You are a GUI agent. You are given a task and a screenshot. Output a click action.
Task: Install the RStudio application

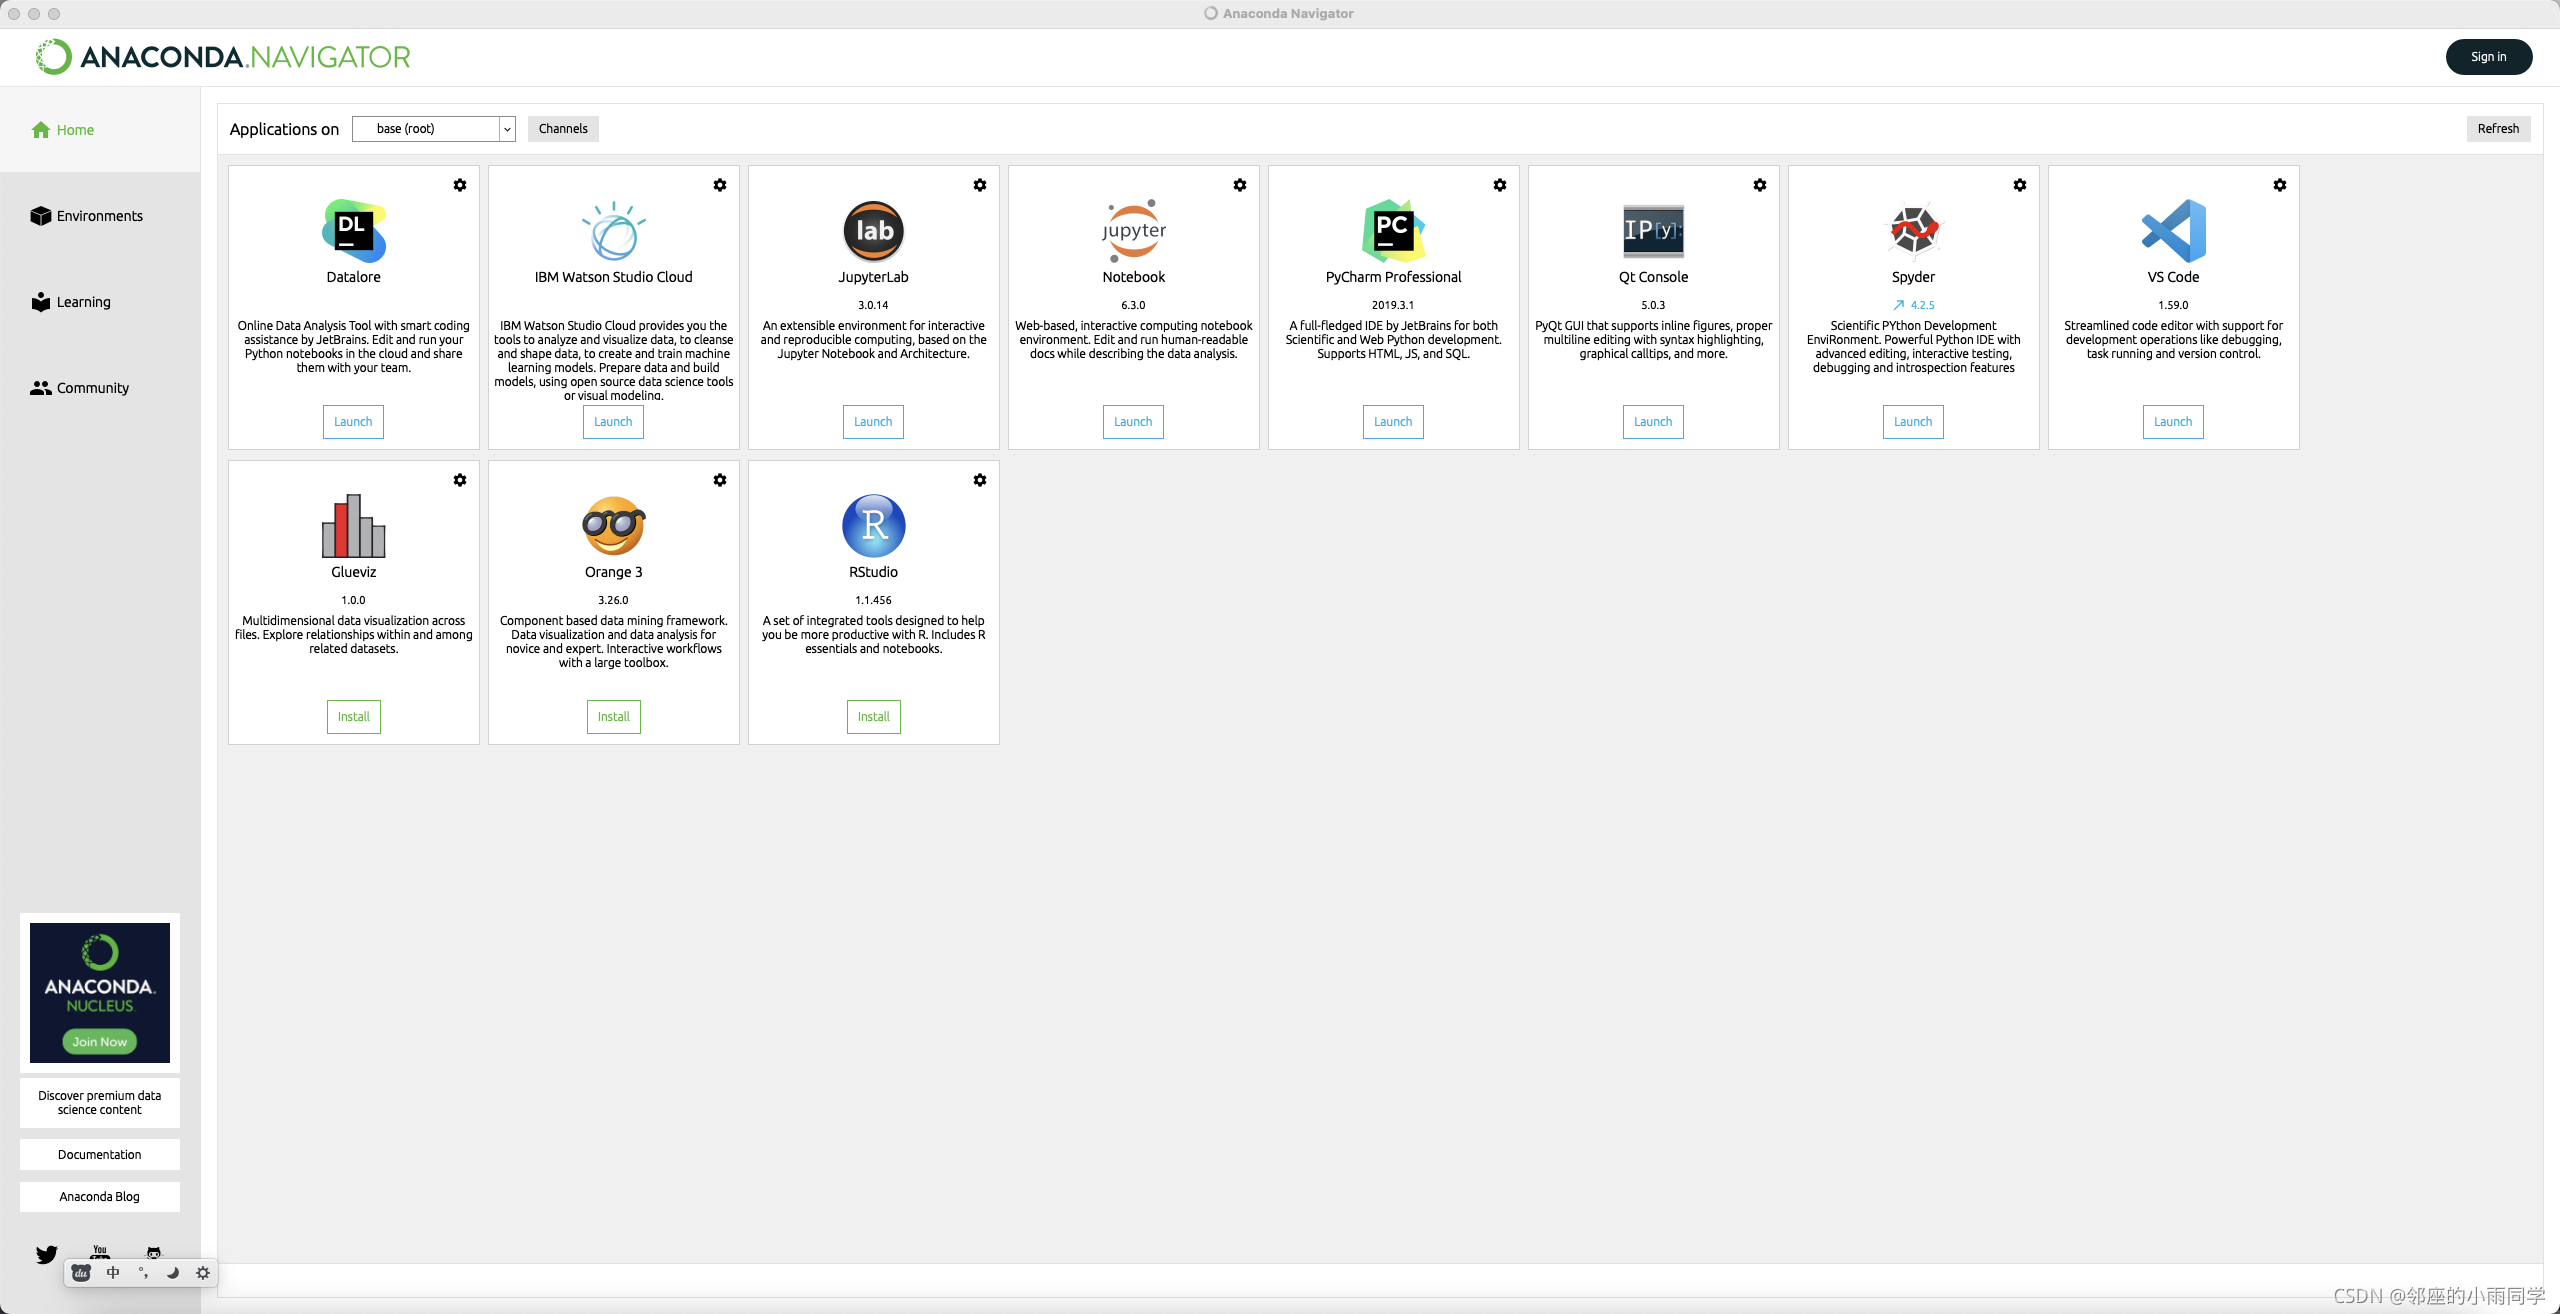(x=873, y=716)
